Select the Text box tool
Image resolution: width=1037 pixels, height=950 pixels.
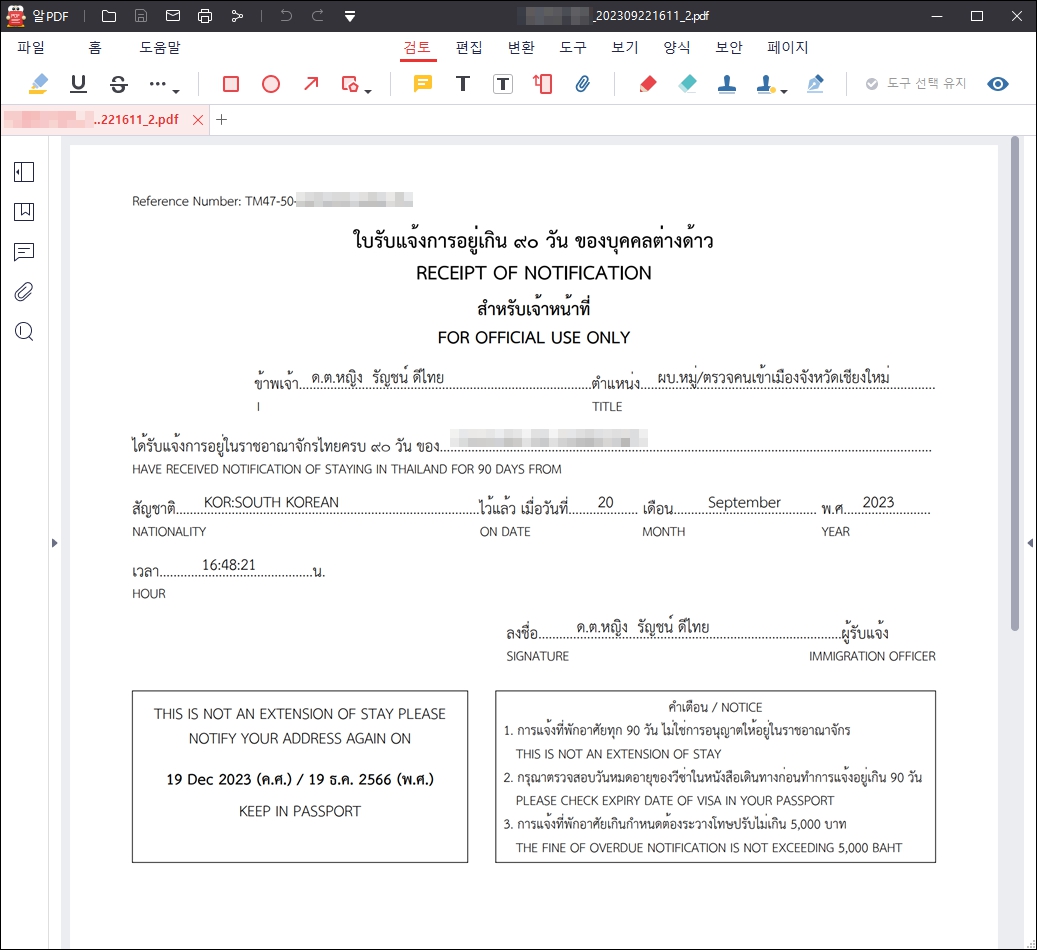(503, 84)
